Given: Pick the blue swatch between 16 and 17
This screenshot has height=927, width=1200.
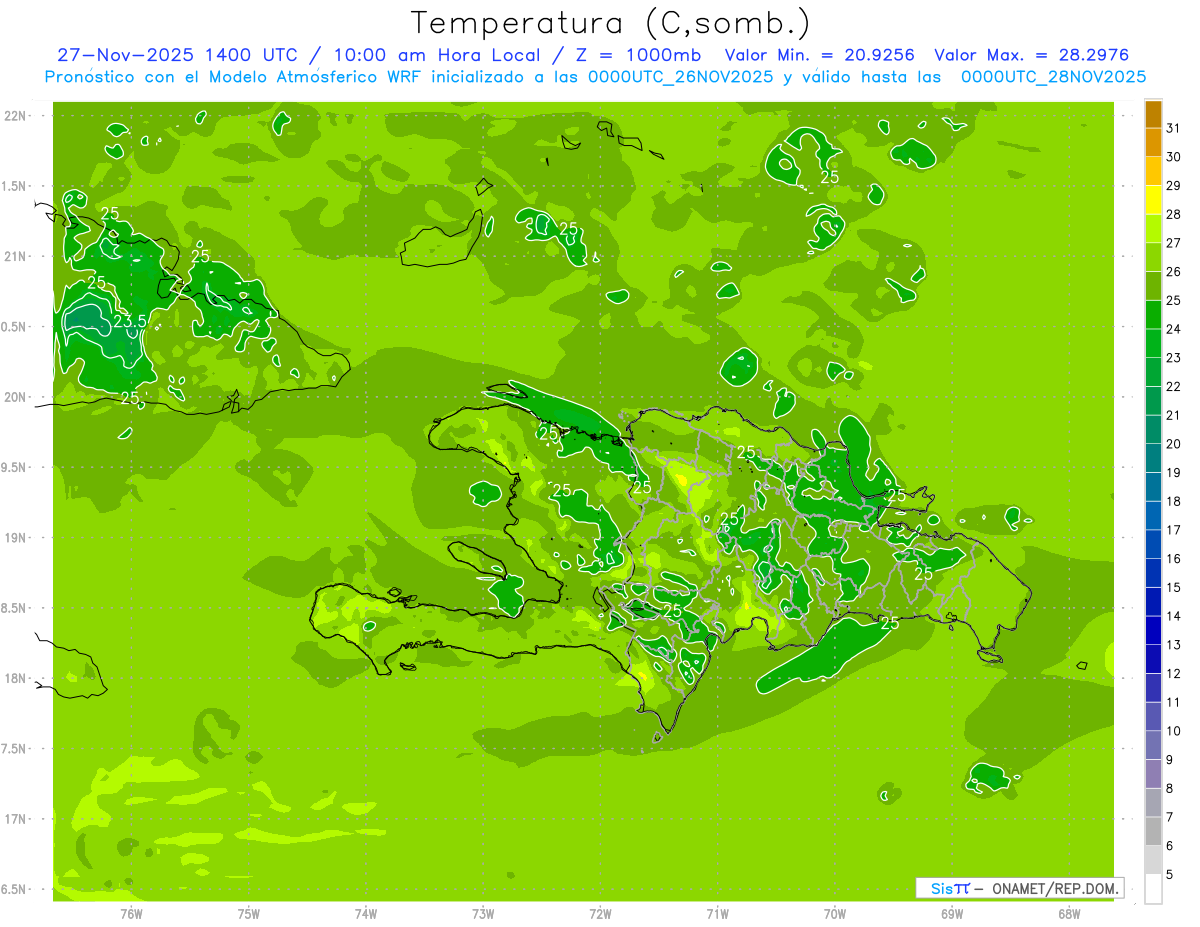Looking at the screenshot, I should [x=1153, y=544].
